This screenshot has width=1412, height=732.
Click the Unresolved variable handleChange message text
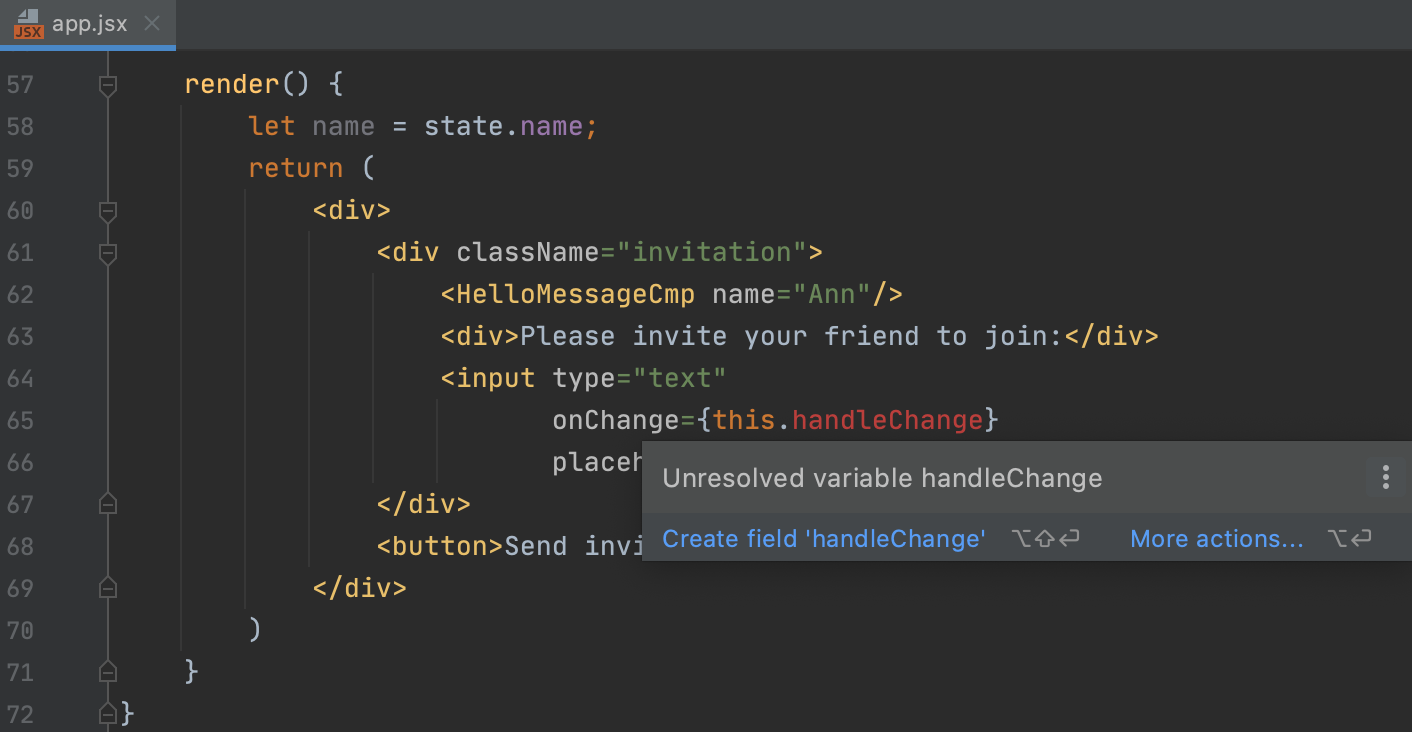coord(881,478)
